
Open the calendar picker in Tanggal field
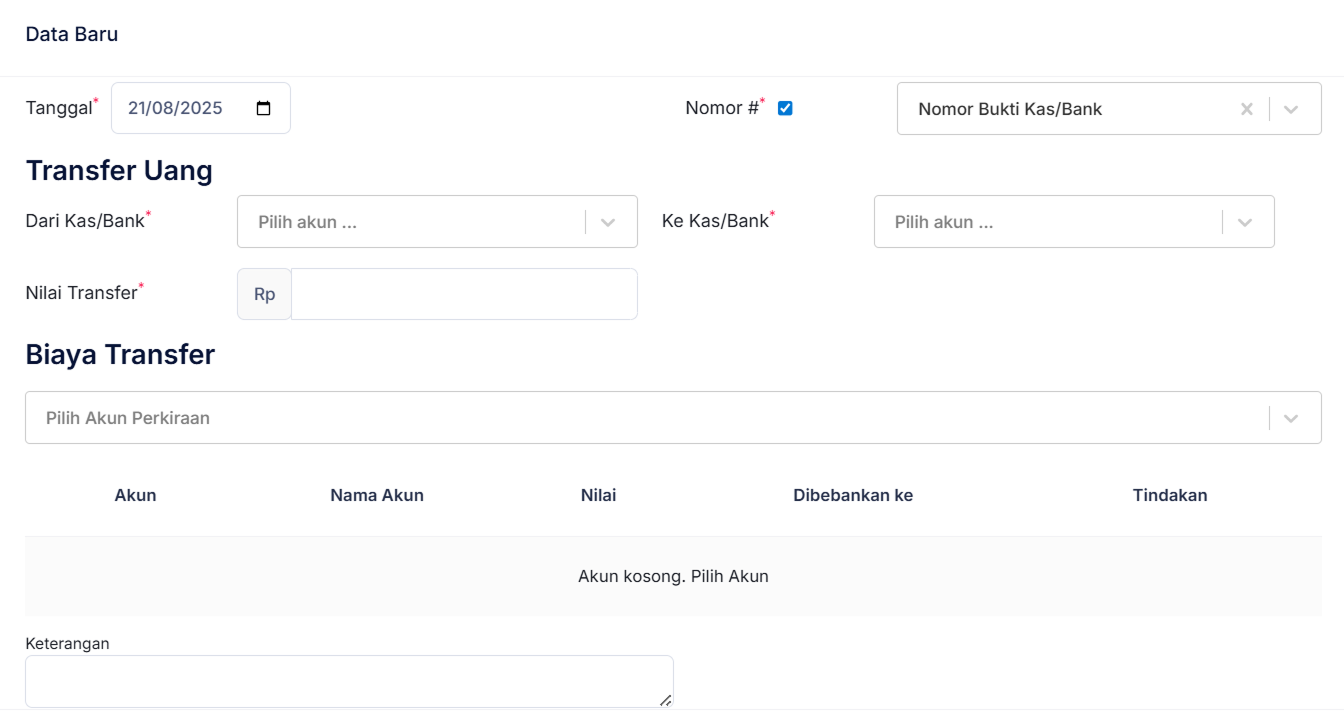264,109
